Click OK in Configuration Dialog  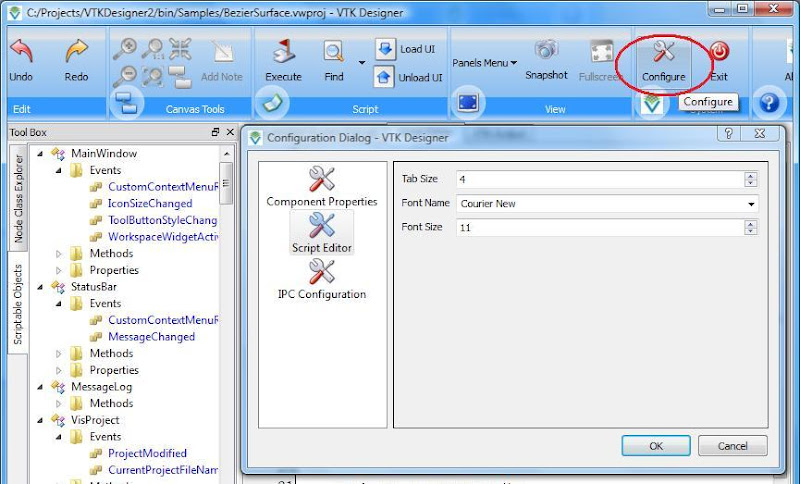(656, 446)
